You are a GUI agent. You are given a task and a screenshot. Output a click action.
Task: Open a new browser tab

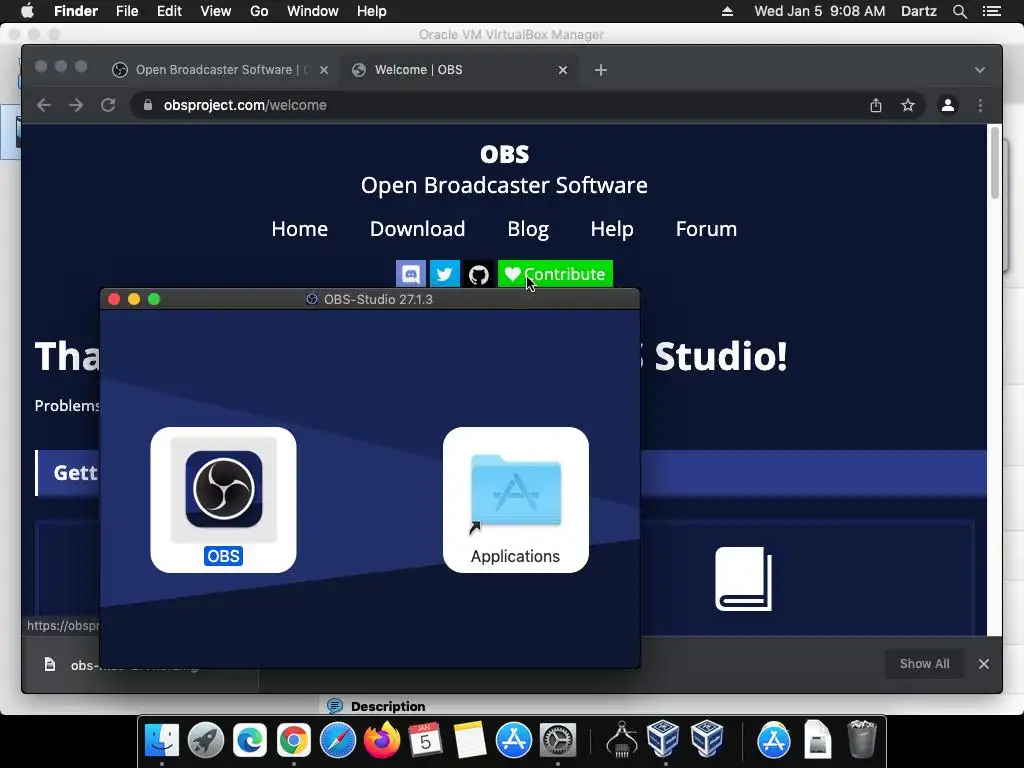pos(601,70)
